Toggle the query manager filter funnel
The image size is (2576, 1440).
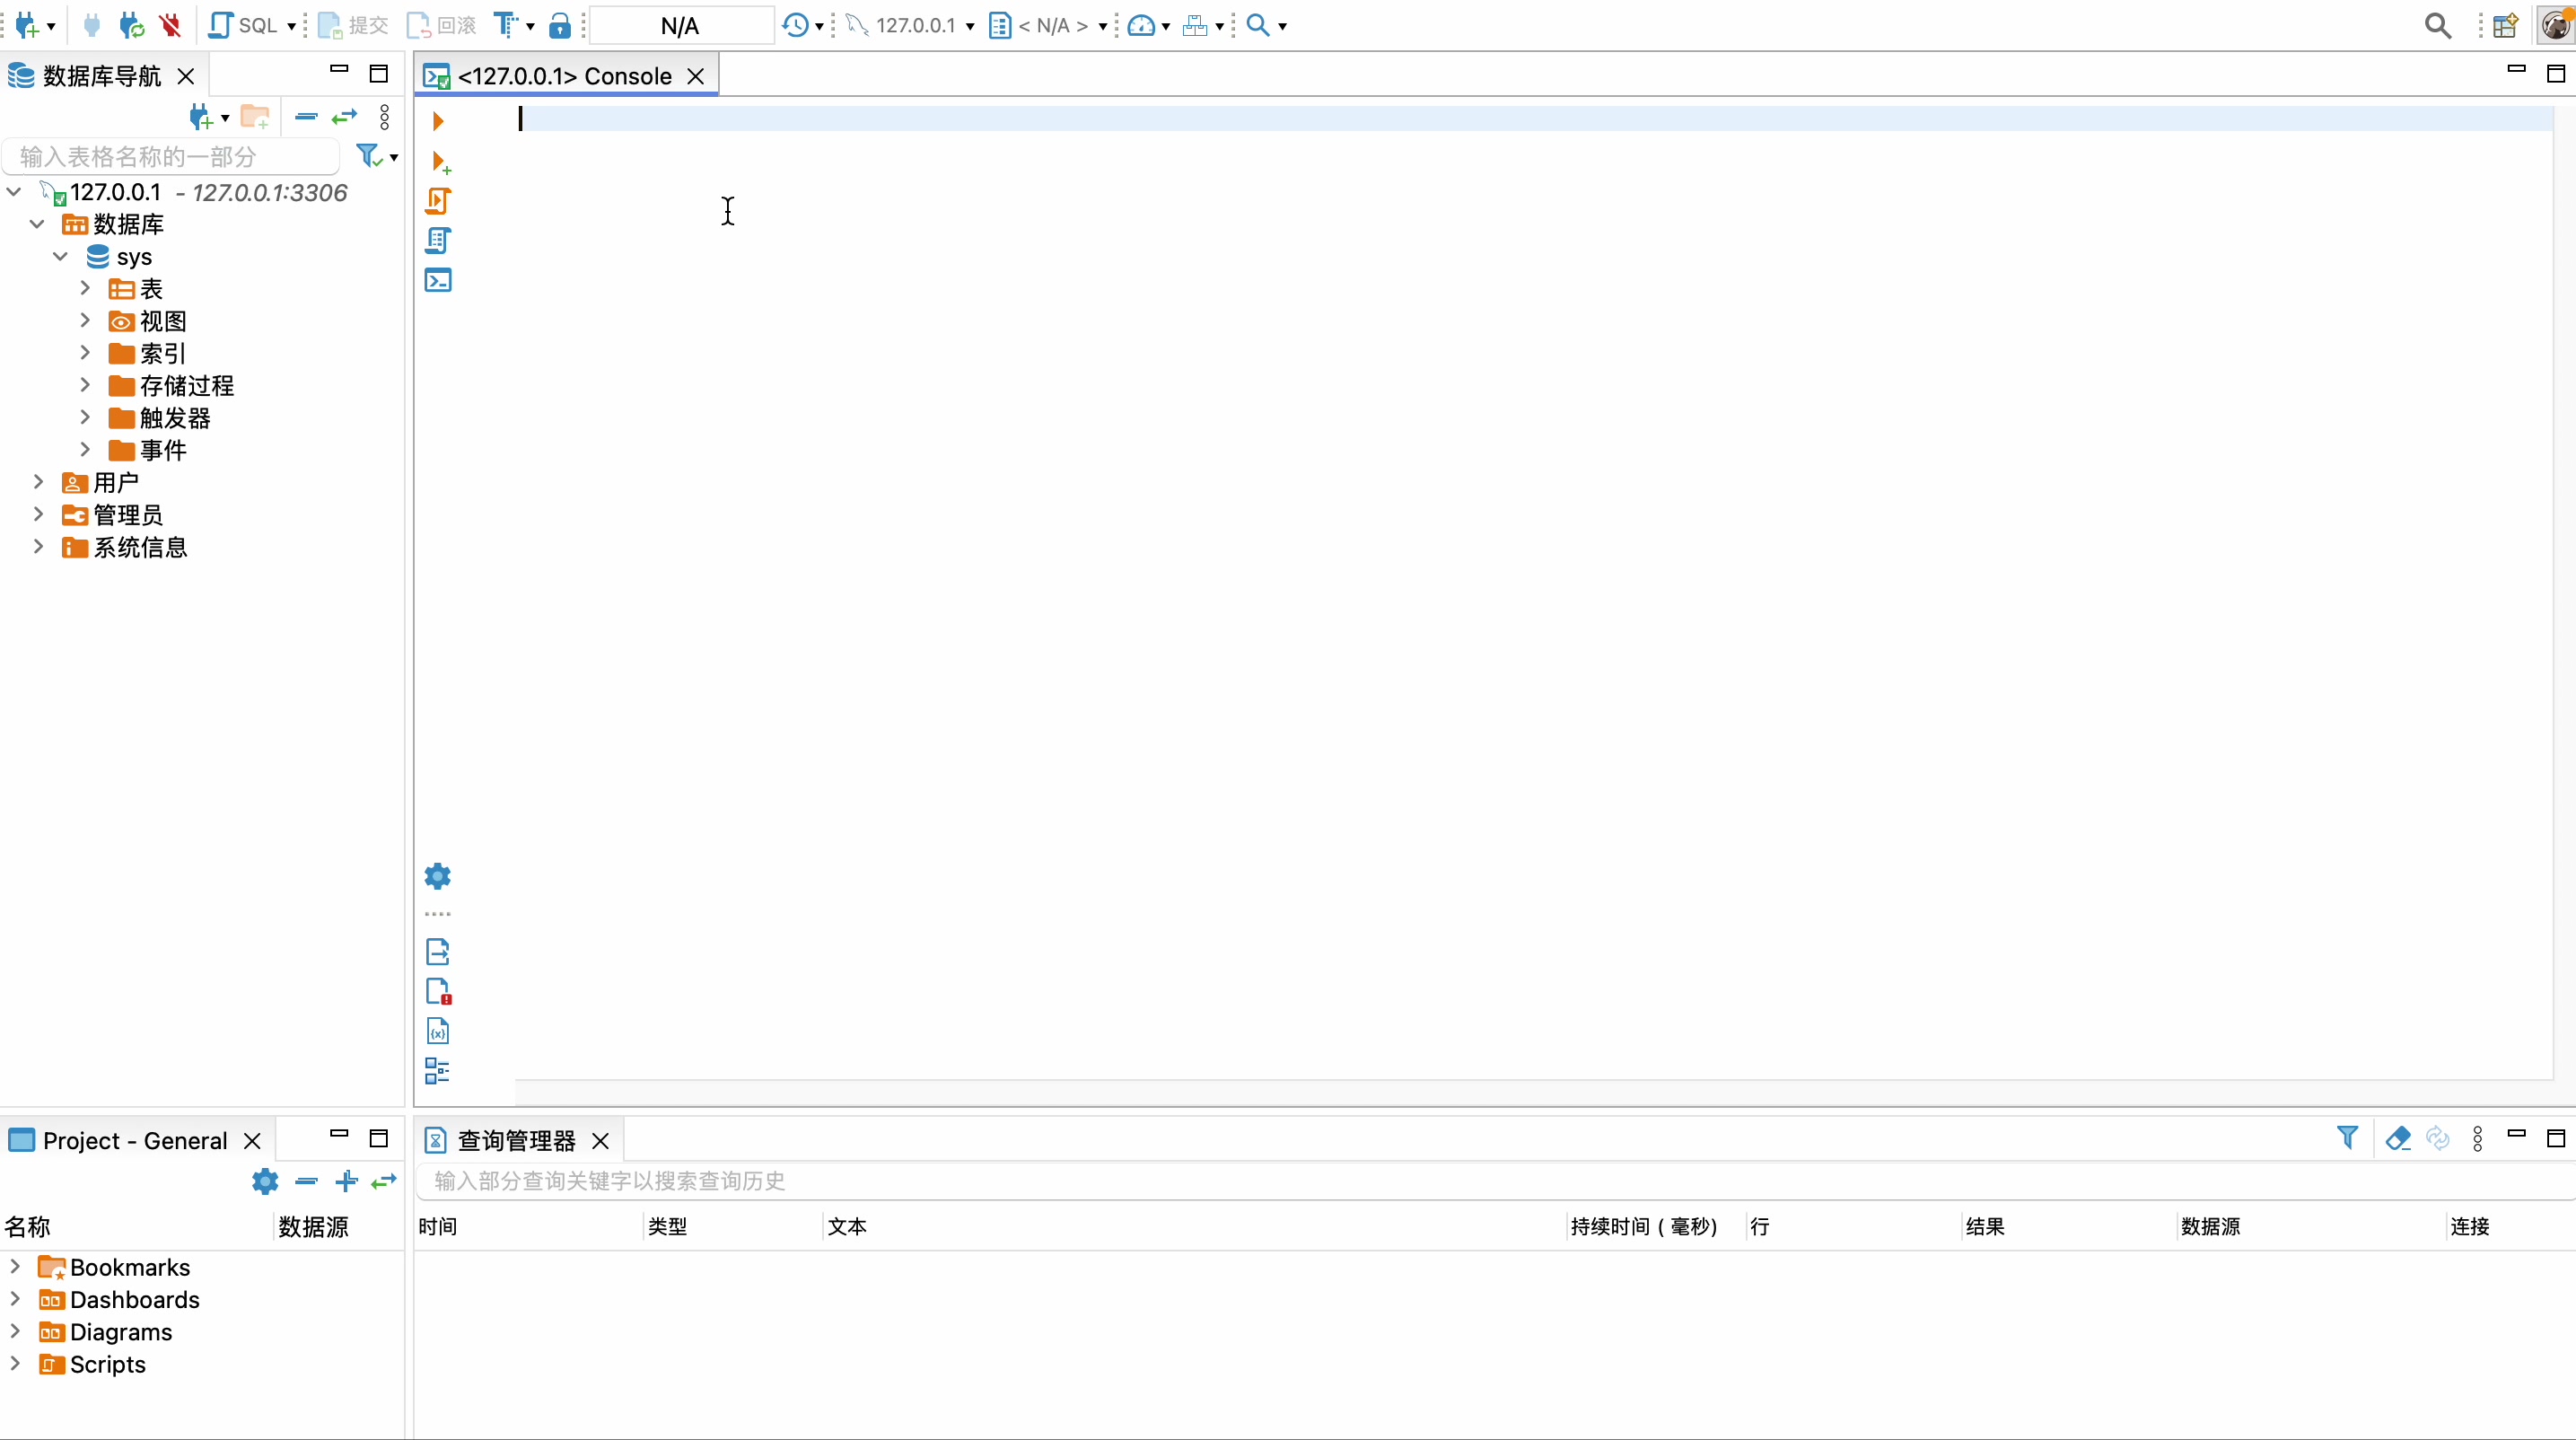[x=2346, y=1139]
